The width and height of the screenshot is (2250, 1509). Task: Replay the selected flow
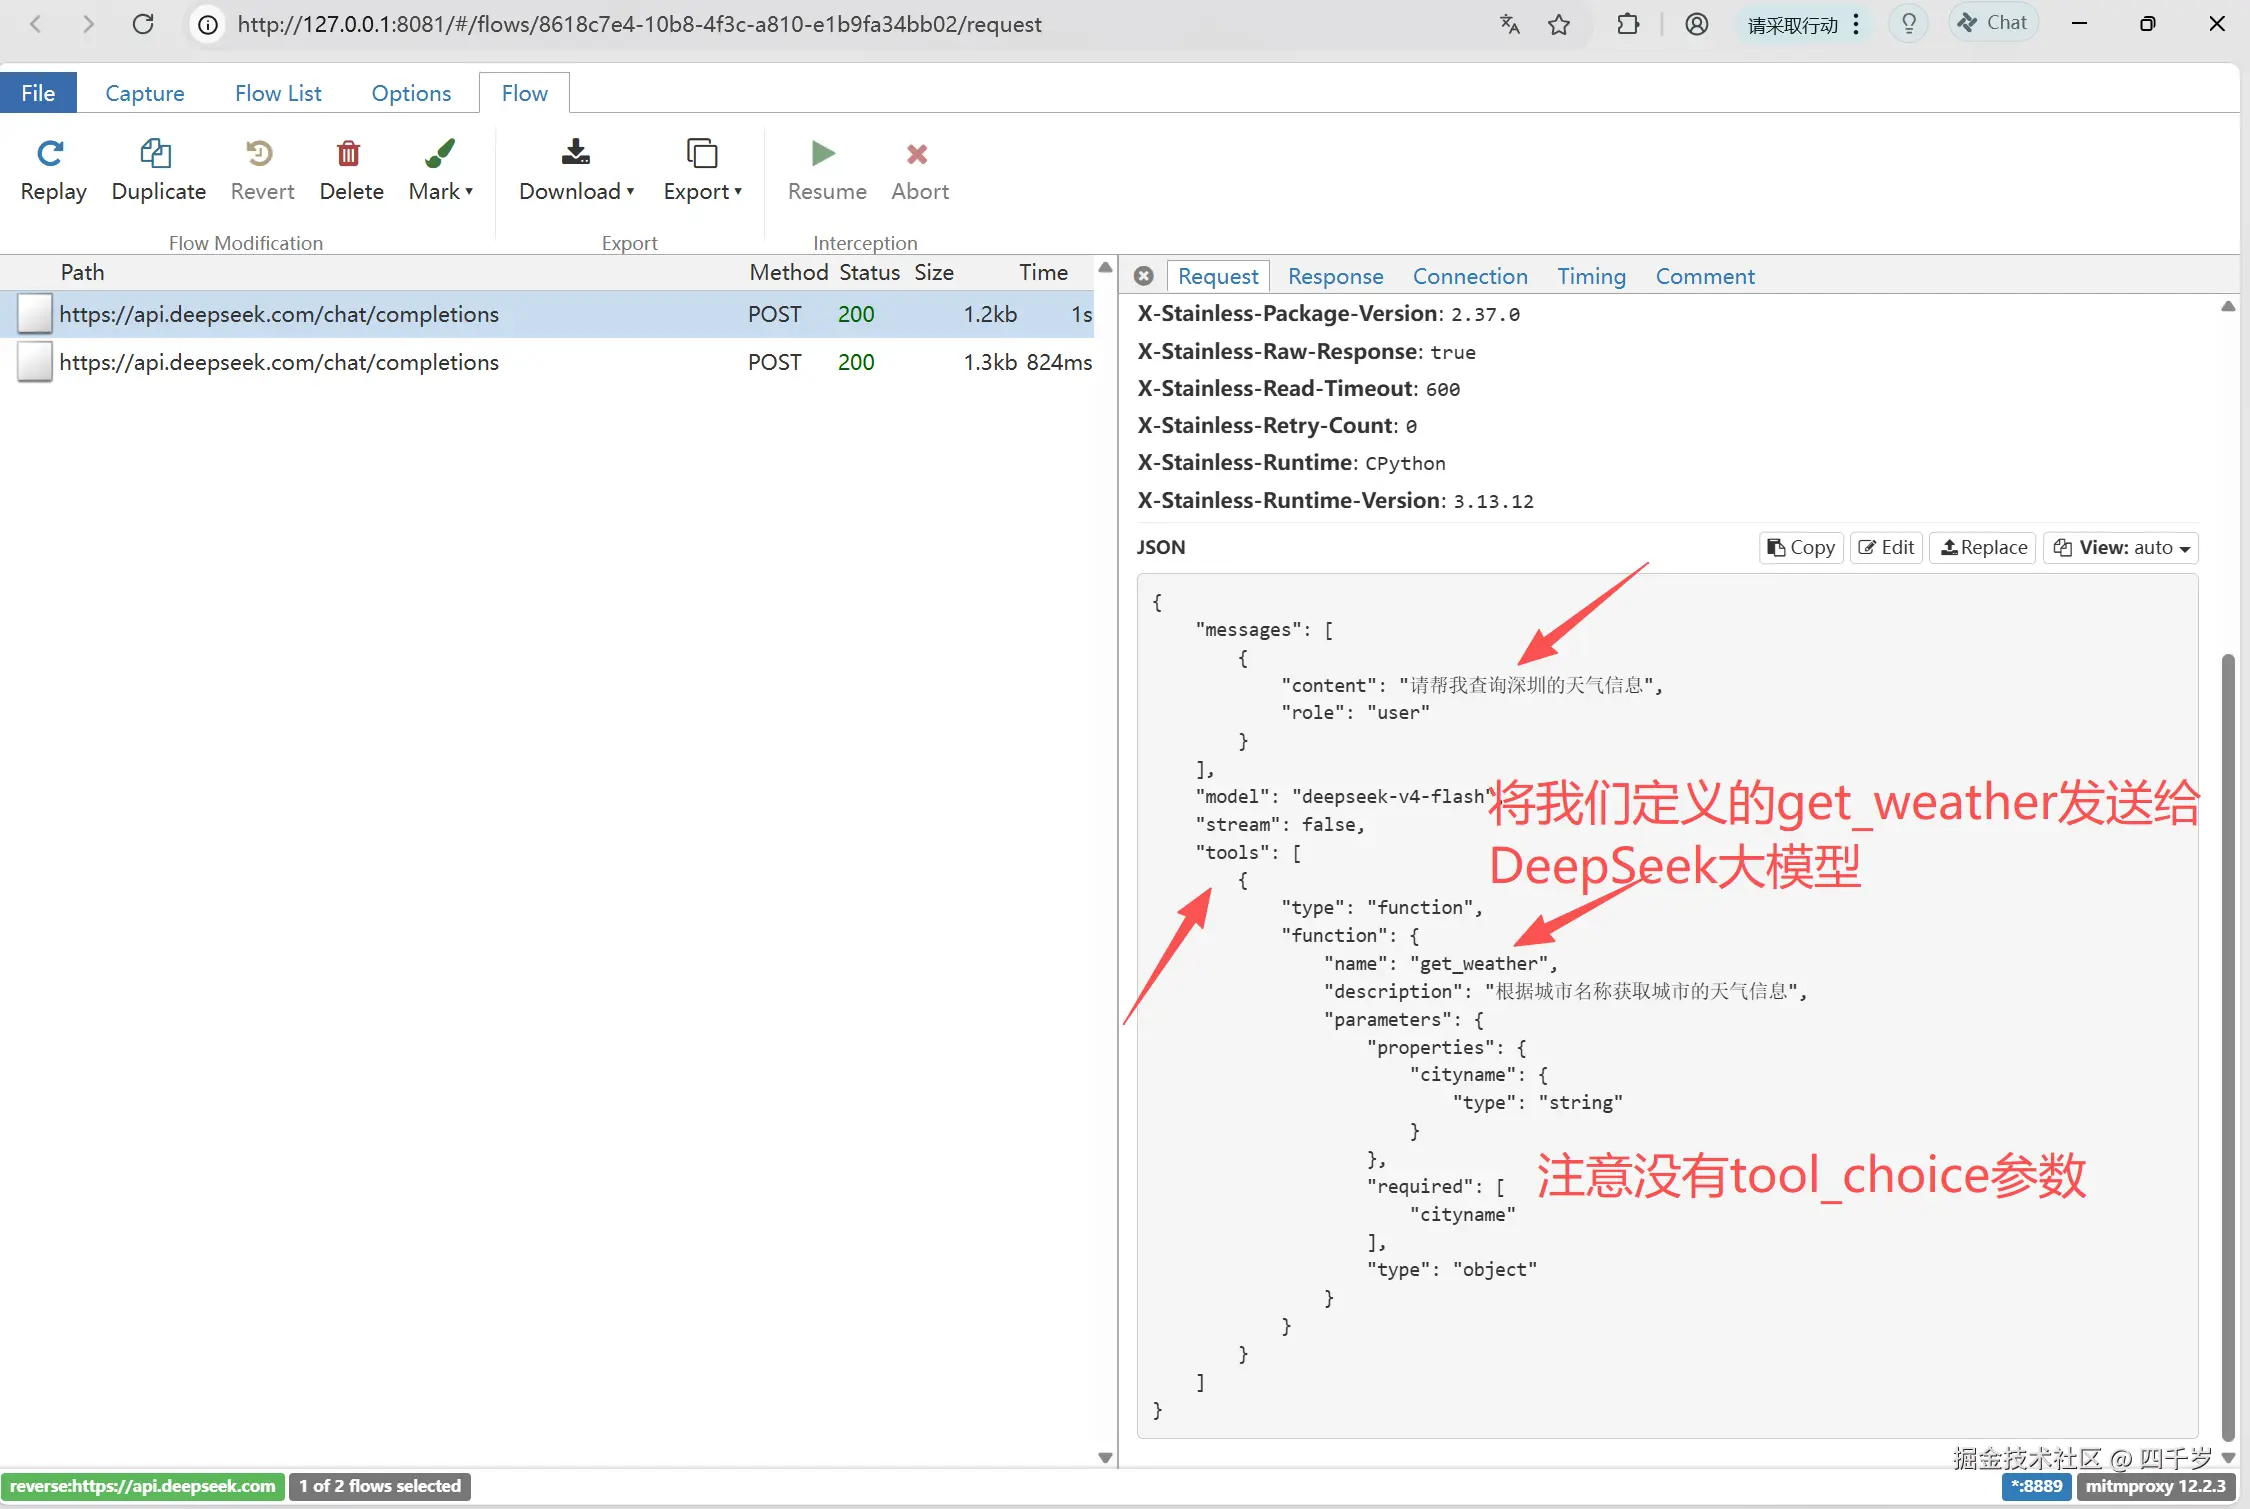pos(53,170)
